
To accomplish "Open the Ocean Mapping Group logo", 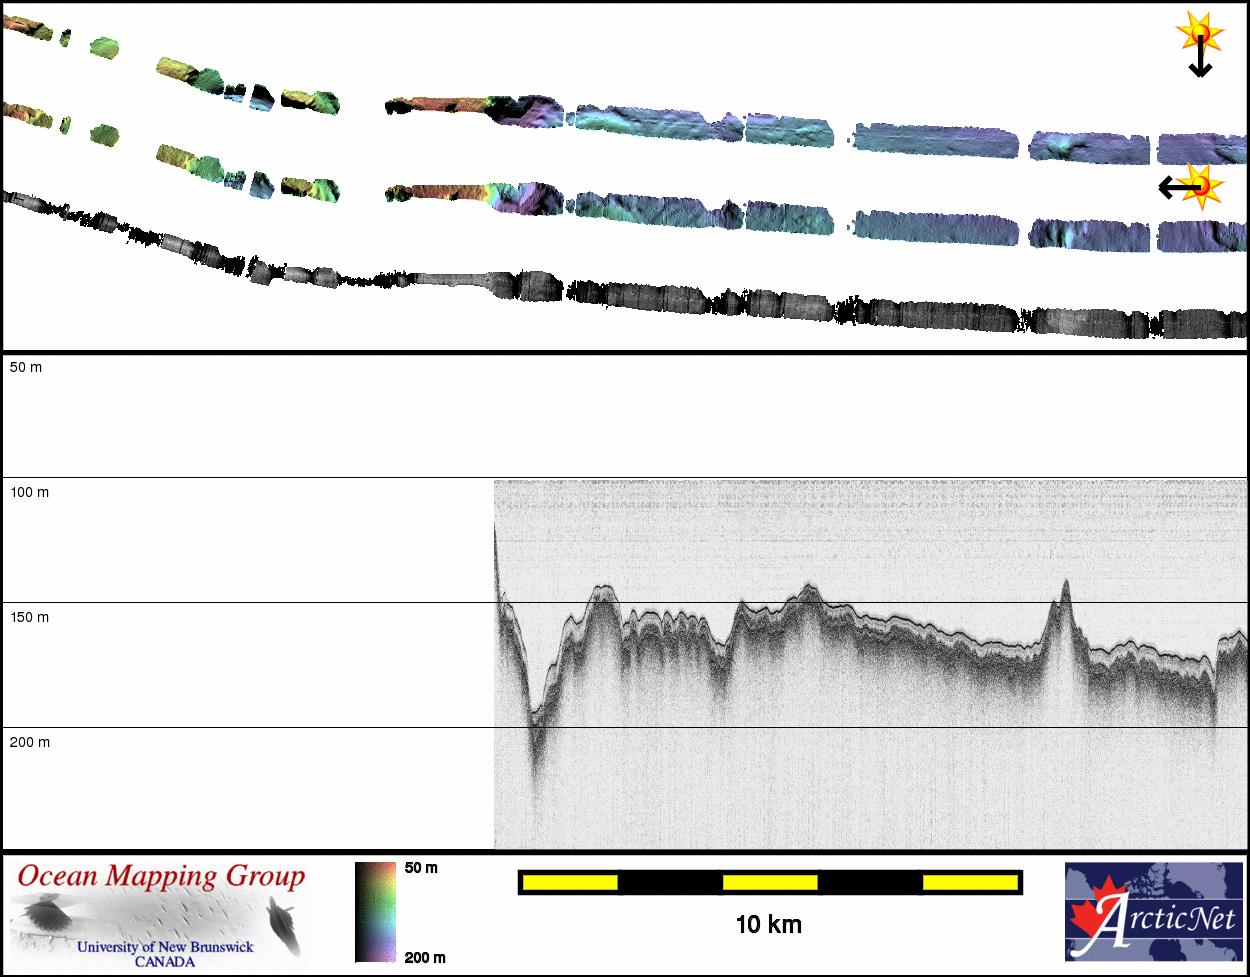I will (161, 914).
